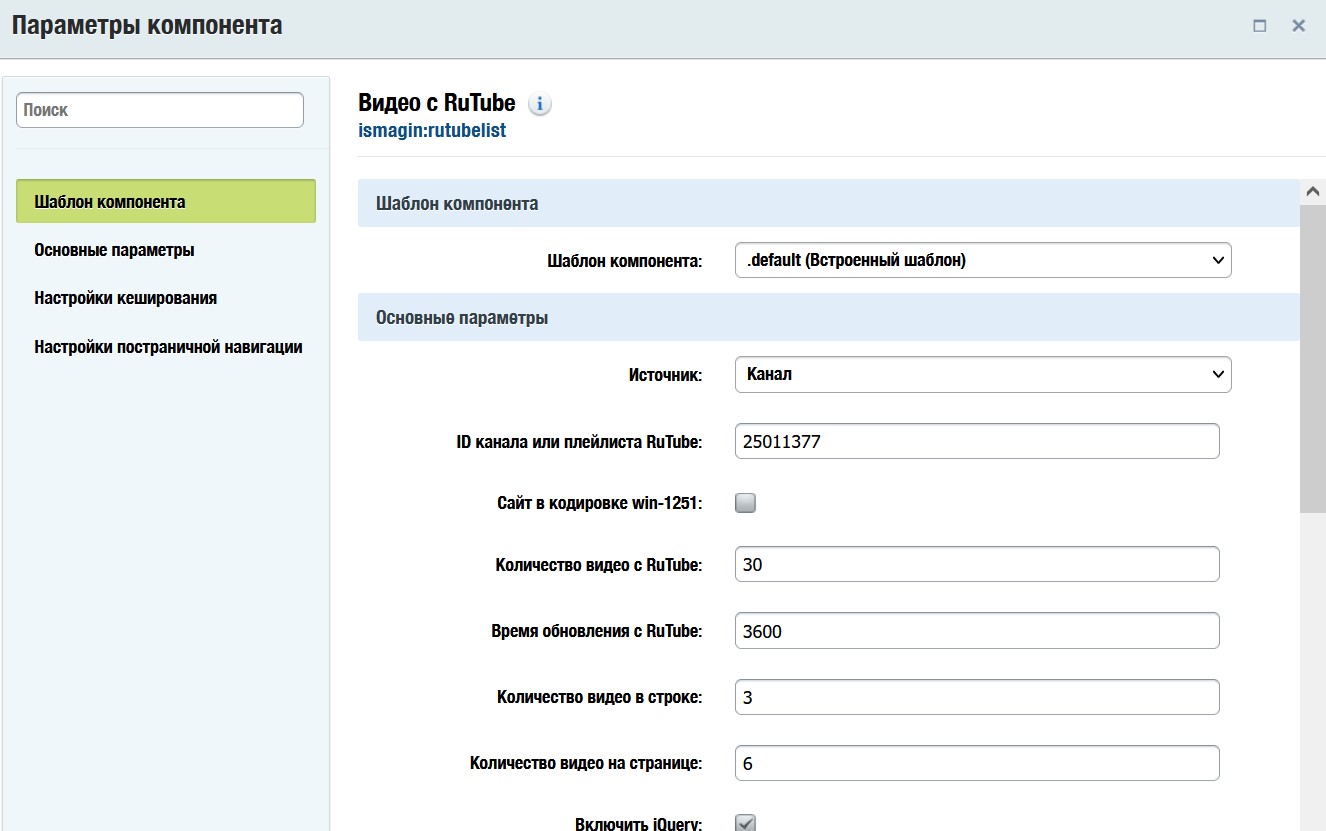Click the Время обновления с RuTube field
Viewport: 1326px width, 831px height.
pyautogui.click(x=976, y=631)
